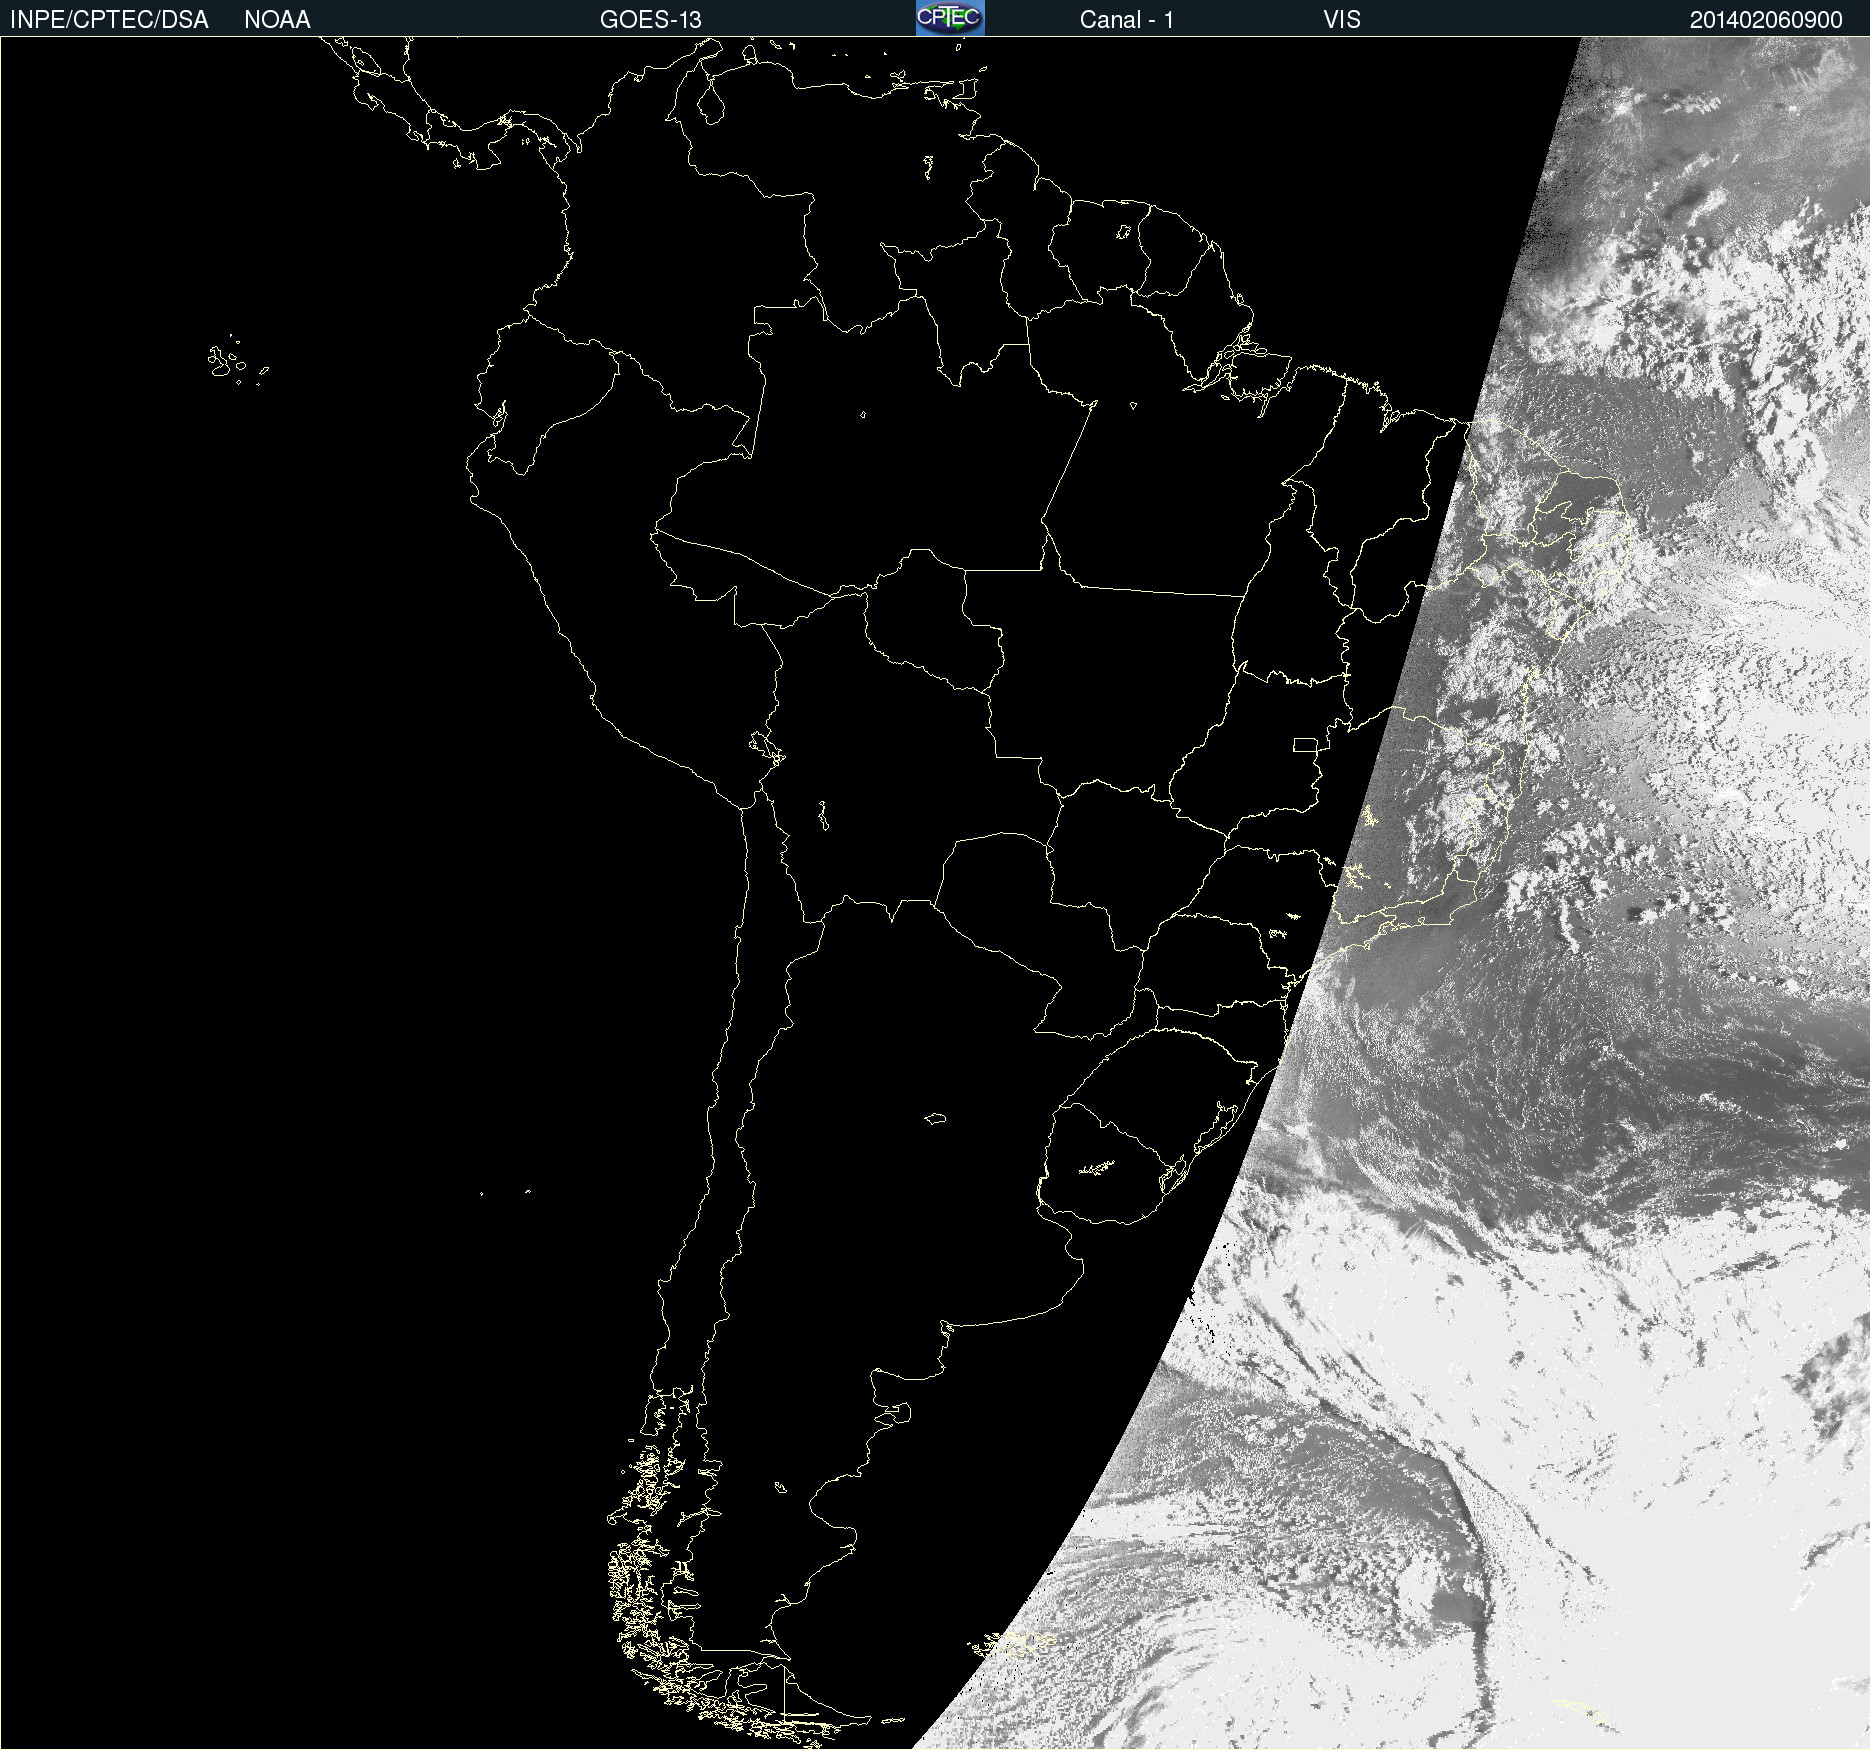
Task: Click the VIS label in the header
Action: (1342, 20)
